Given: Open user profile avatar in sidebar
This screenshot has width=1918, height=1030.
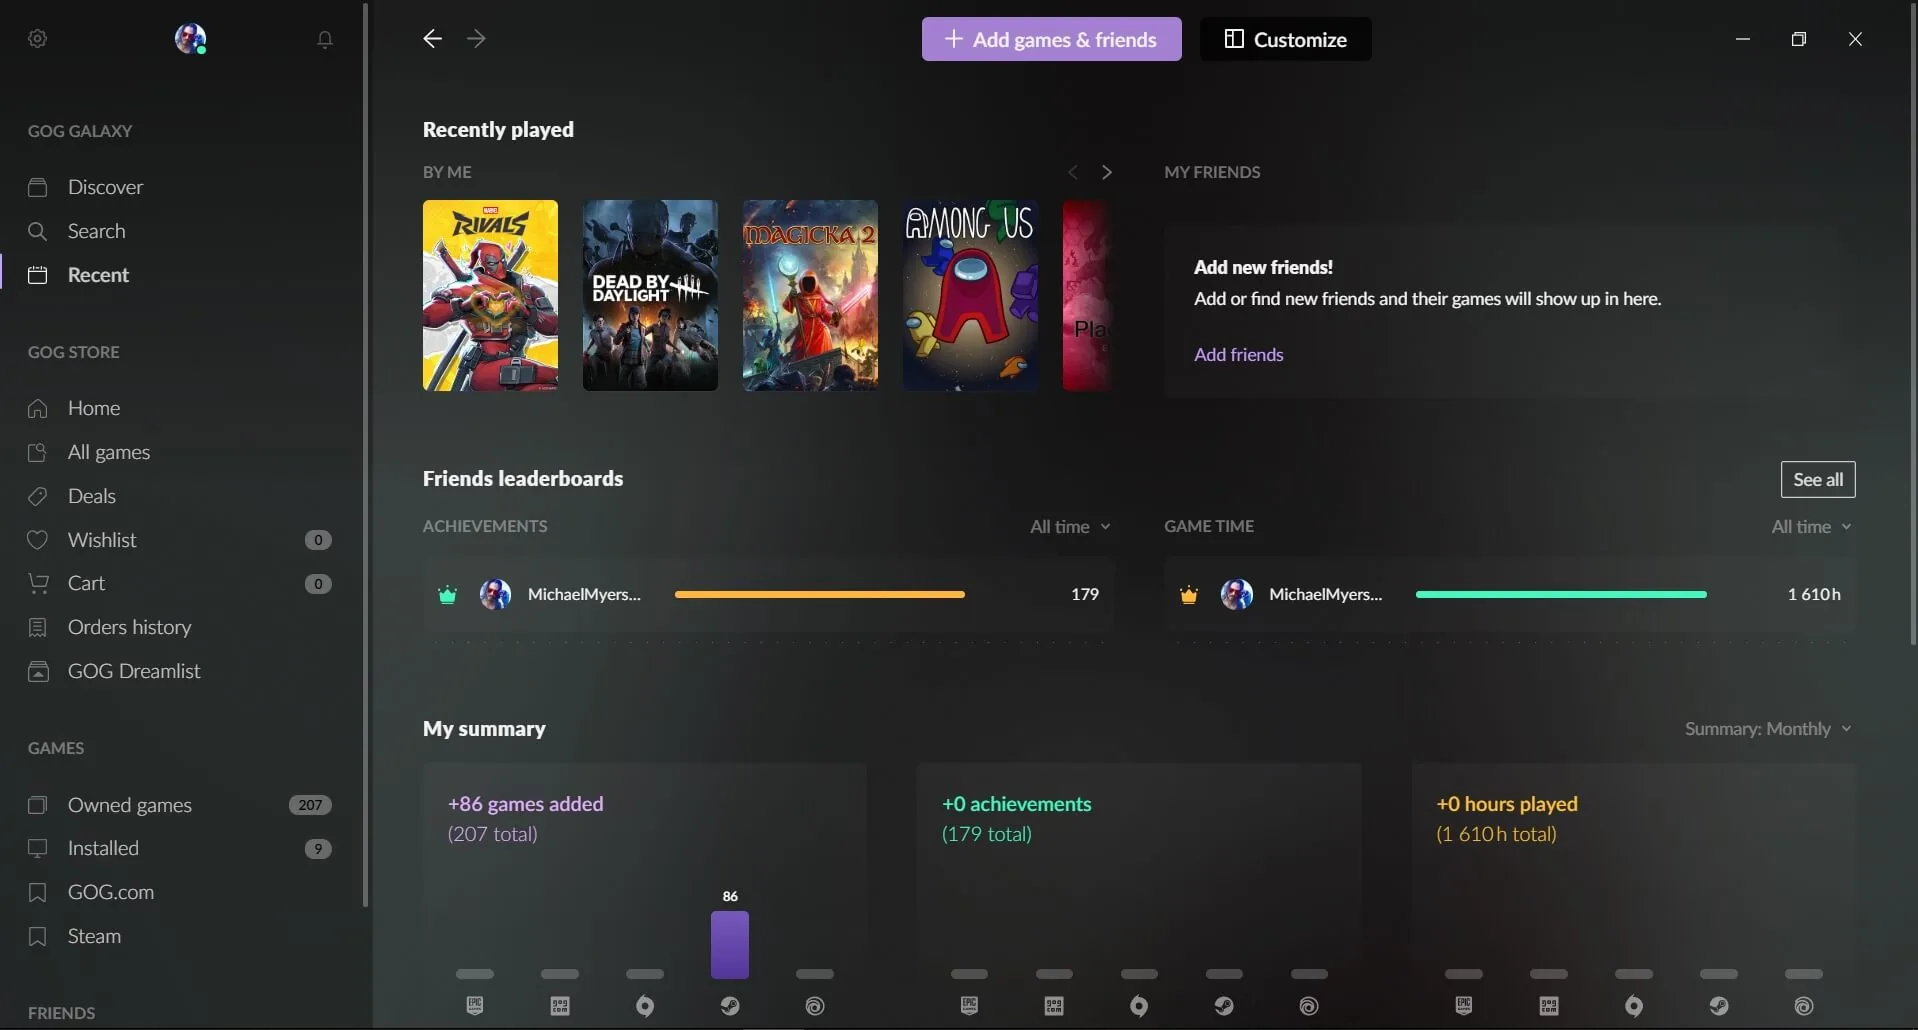Looking at the screenshot, I should click(x=190, y=39).
